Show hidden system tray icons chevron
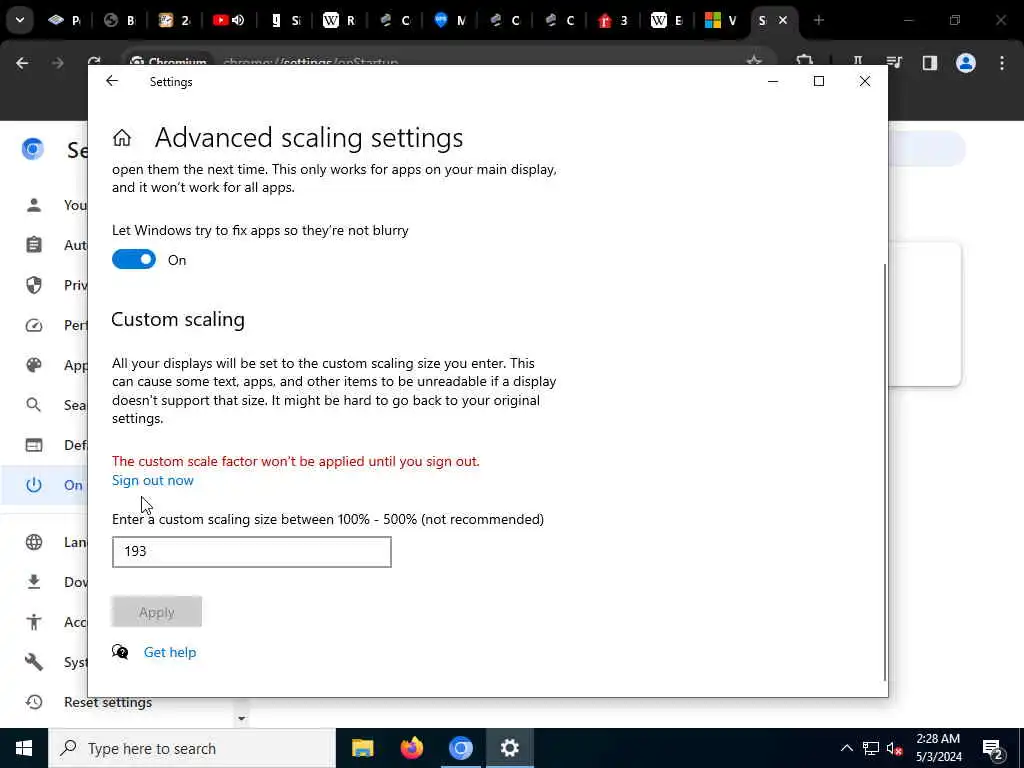 pyautogui.click(x=846, y=748)
